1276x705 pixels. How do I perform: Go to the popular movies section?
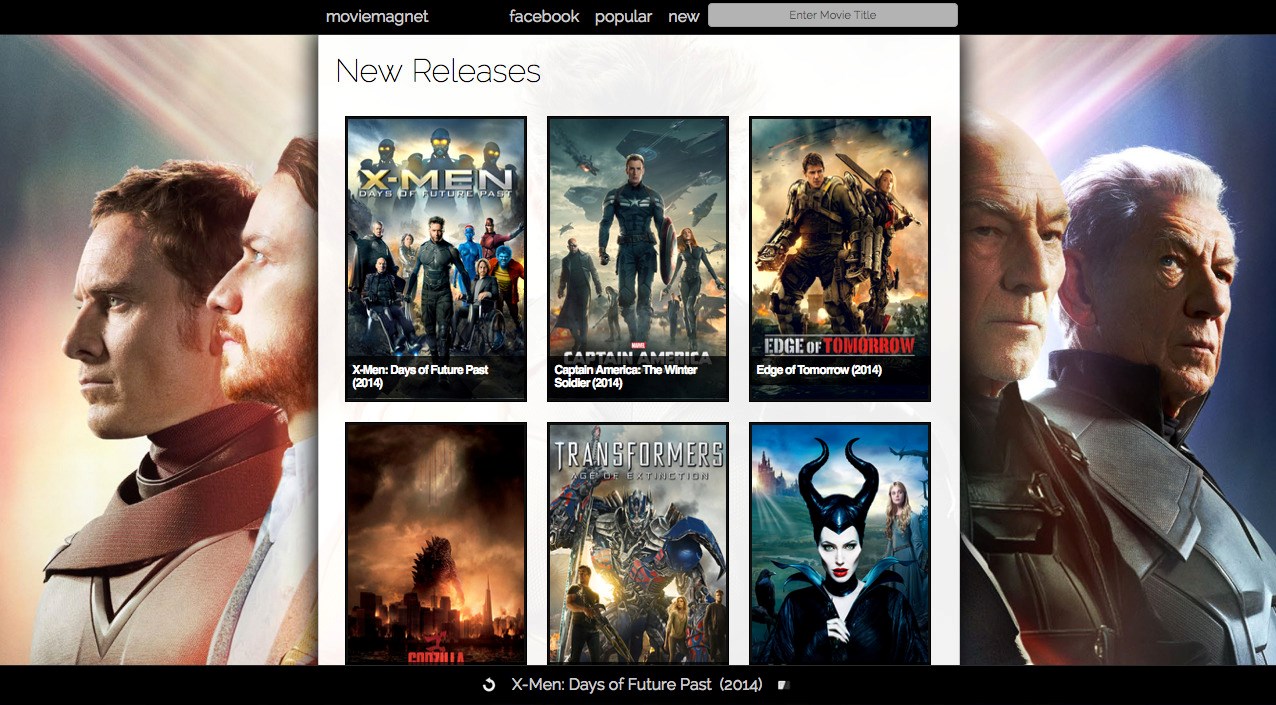623,16
